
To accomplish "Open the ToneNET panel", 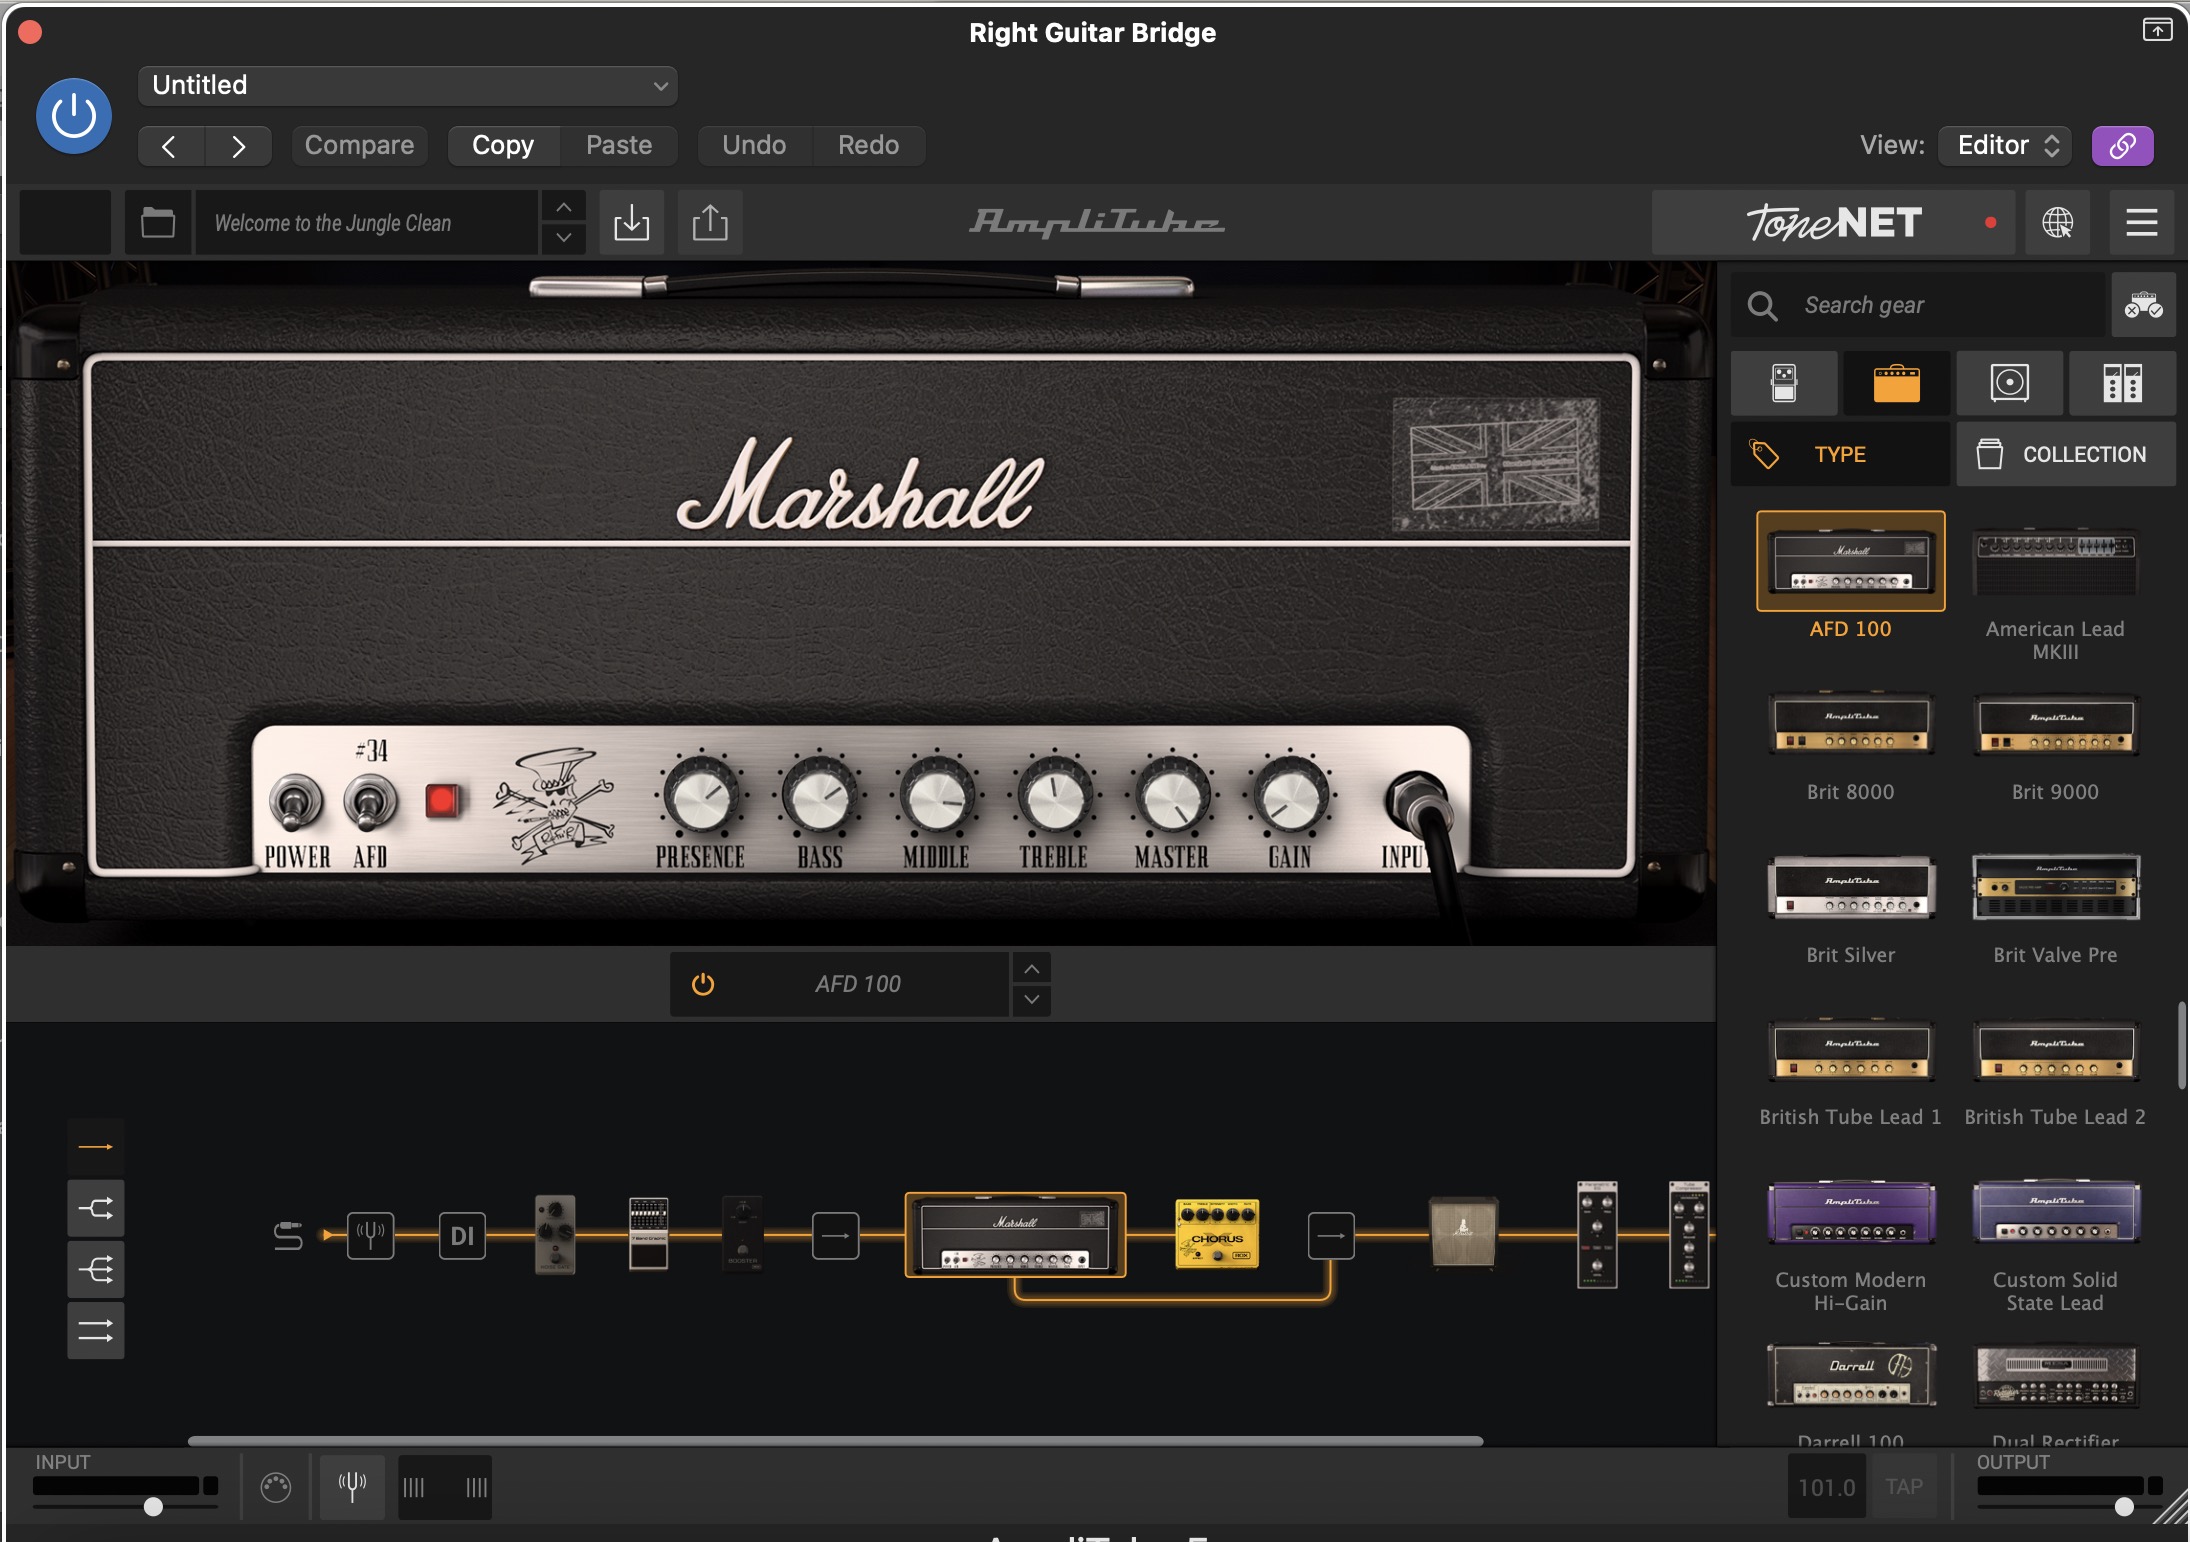I will [x=1834, y=222].
